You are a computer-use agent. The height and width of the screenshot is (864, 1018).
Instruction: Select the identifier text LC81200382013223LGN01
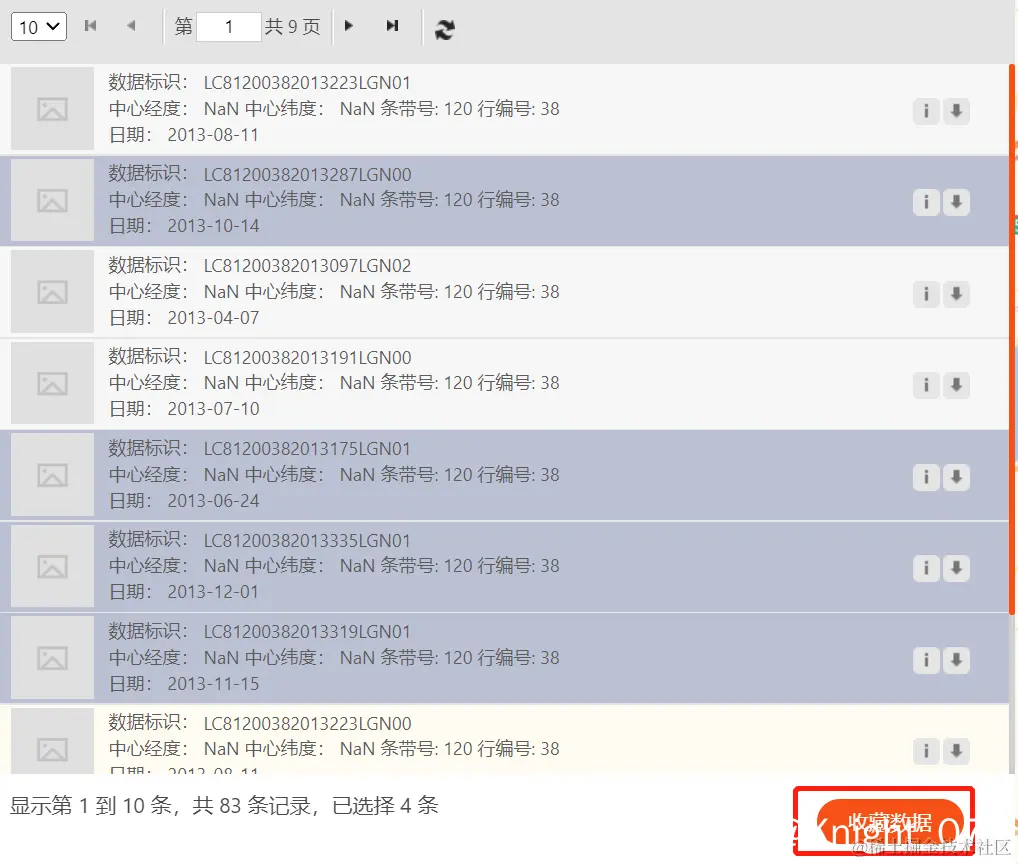point(307,83)
